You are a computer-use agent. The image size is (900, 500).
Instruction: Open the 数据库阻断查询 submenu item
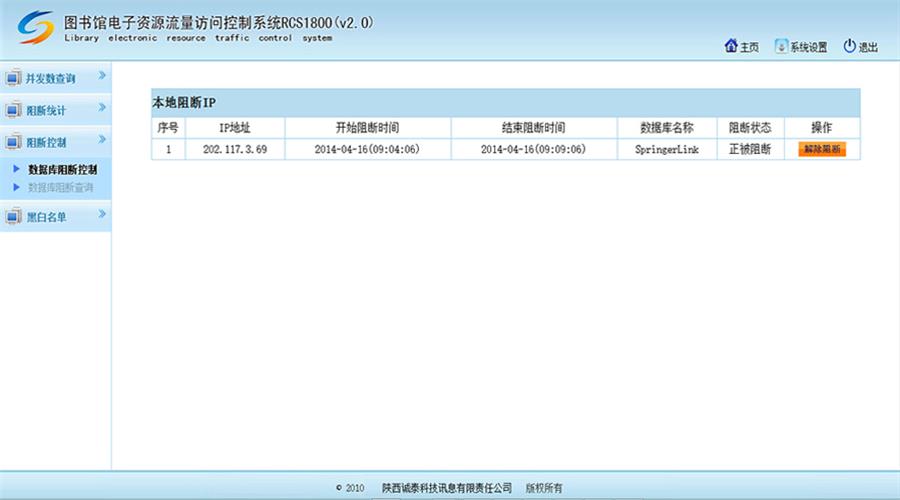[x=60, y=187]
